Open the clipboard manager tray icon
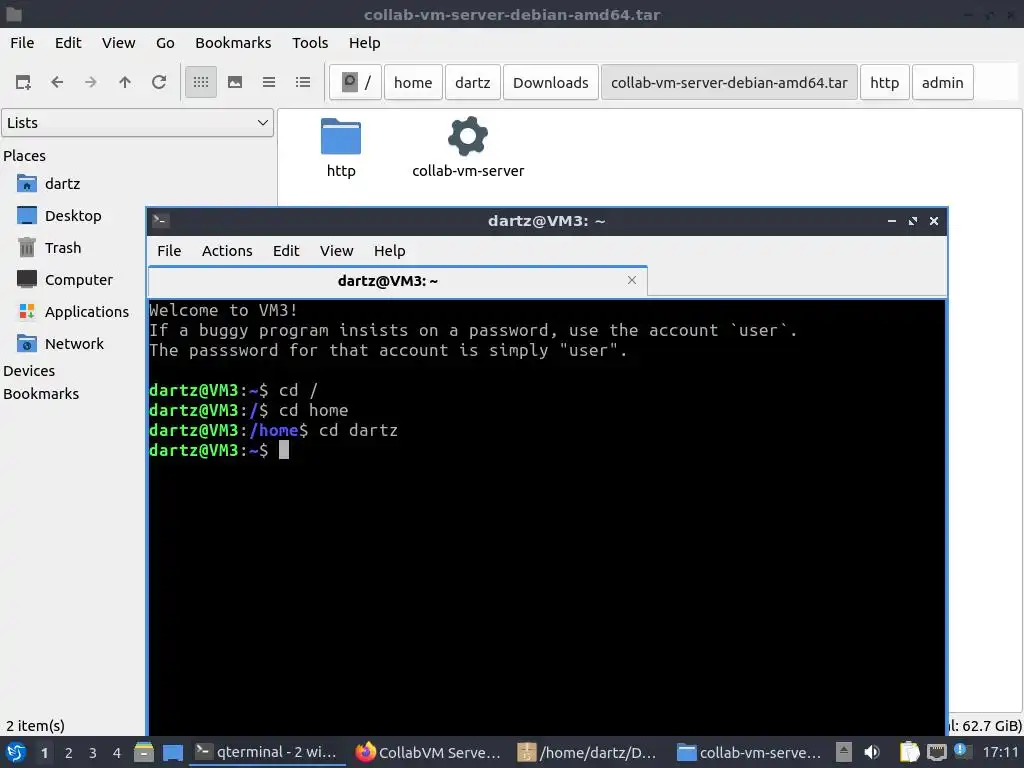1024x768 pixels. (x=909, y=752)
